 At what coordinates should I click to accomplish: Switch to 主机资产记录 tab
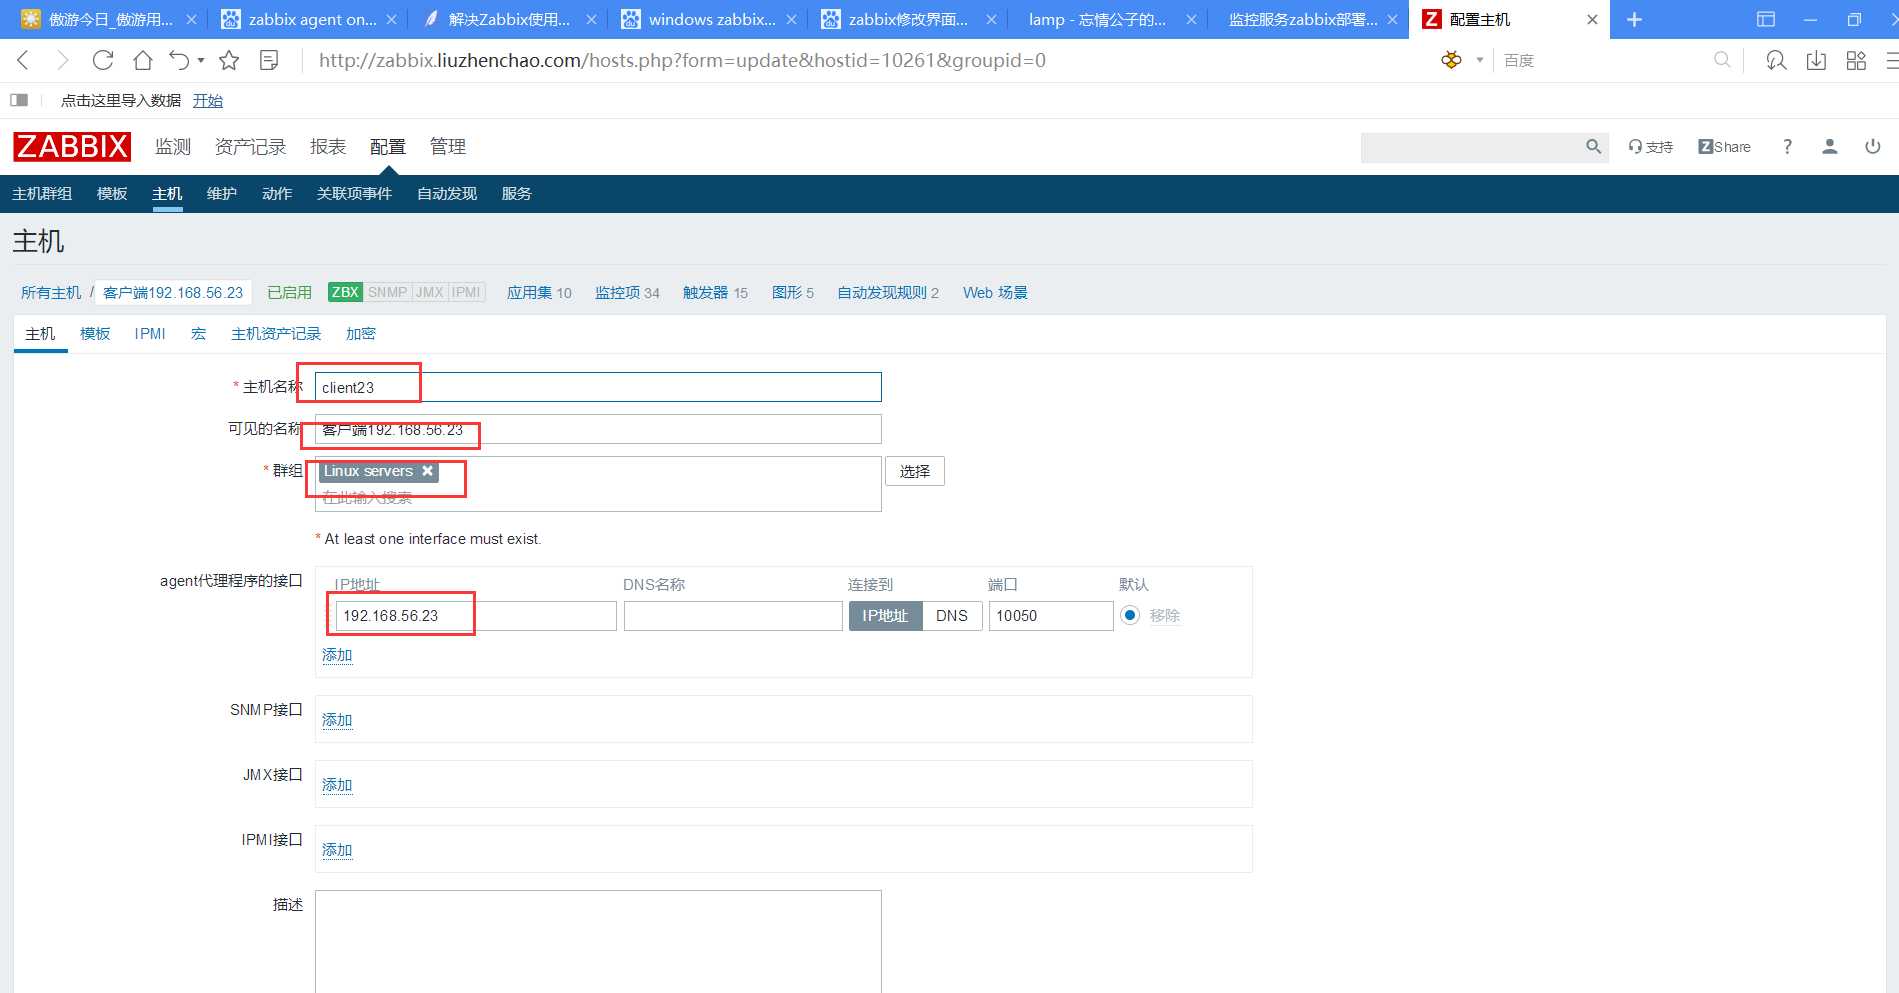(x=276, y=334)
